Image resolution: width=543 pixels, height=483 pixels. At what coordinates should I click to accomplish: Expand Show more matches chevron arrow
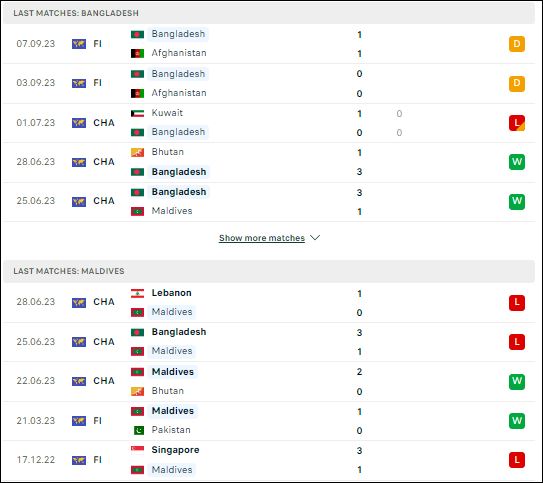(315, 238)
